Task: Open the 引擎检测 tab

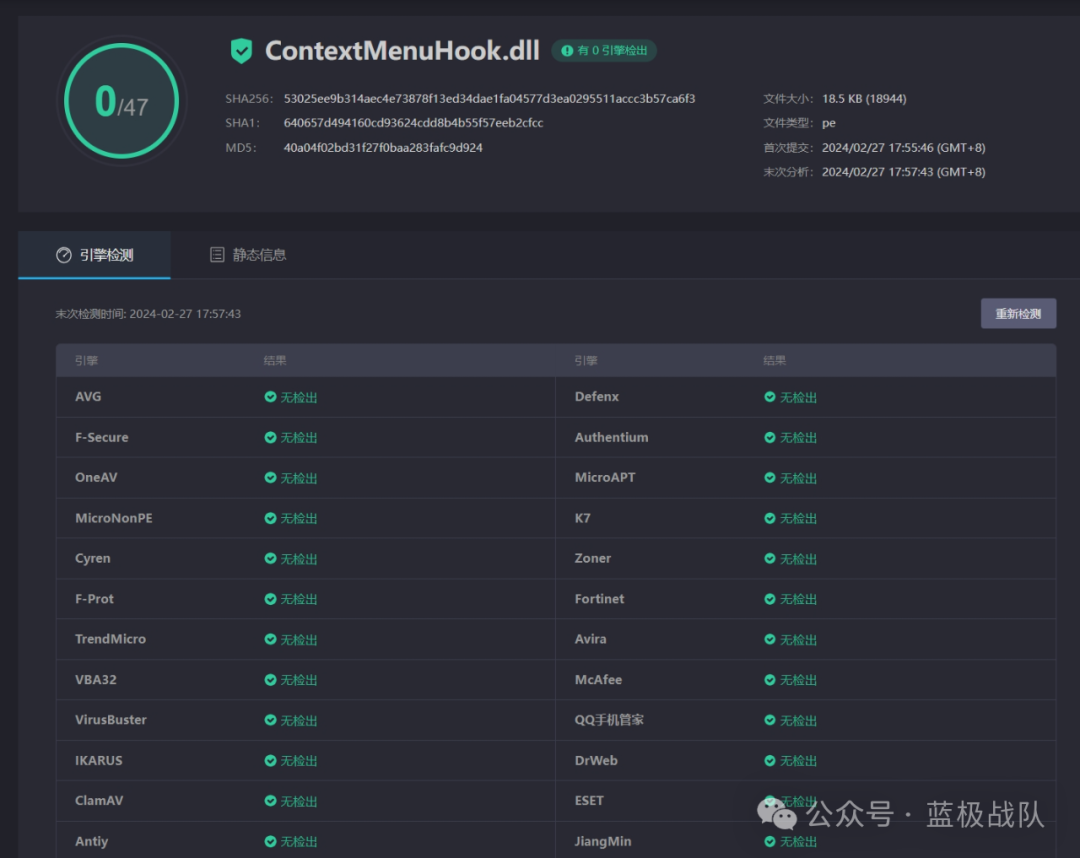Action: 94,255
